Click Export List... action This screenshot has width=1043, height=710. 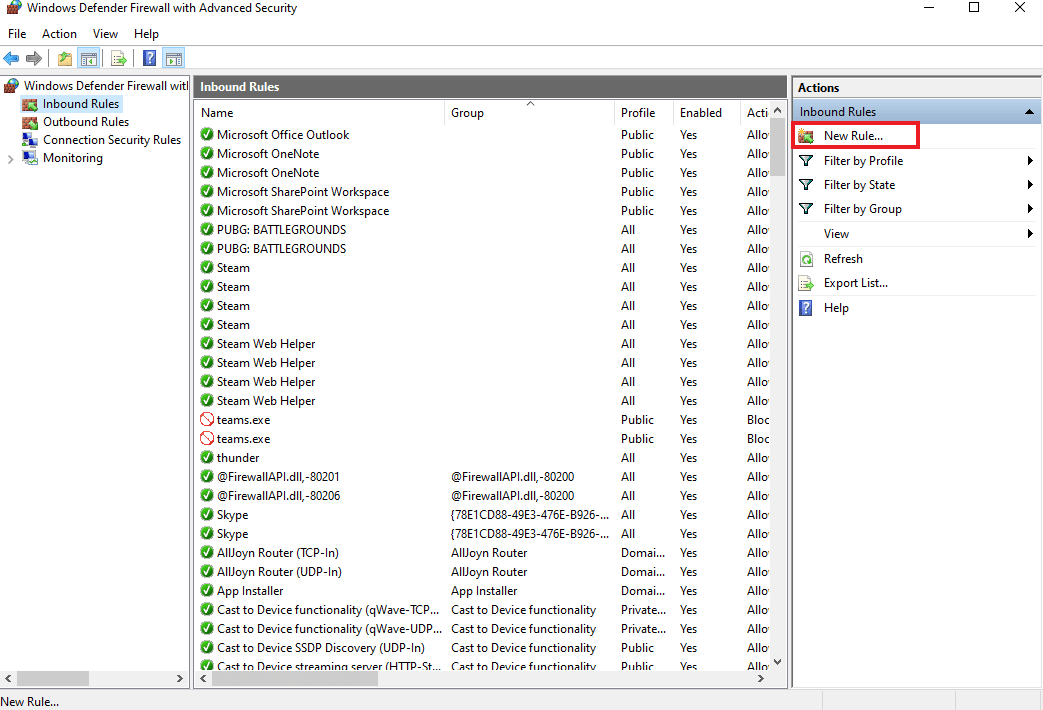(855, 283)
